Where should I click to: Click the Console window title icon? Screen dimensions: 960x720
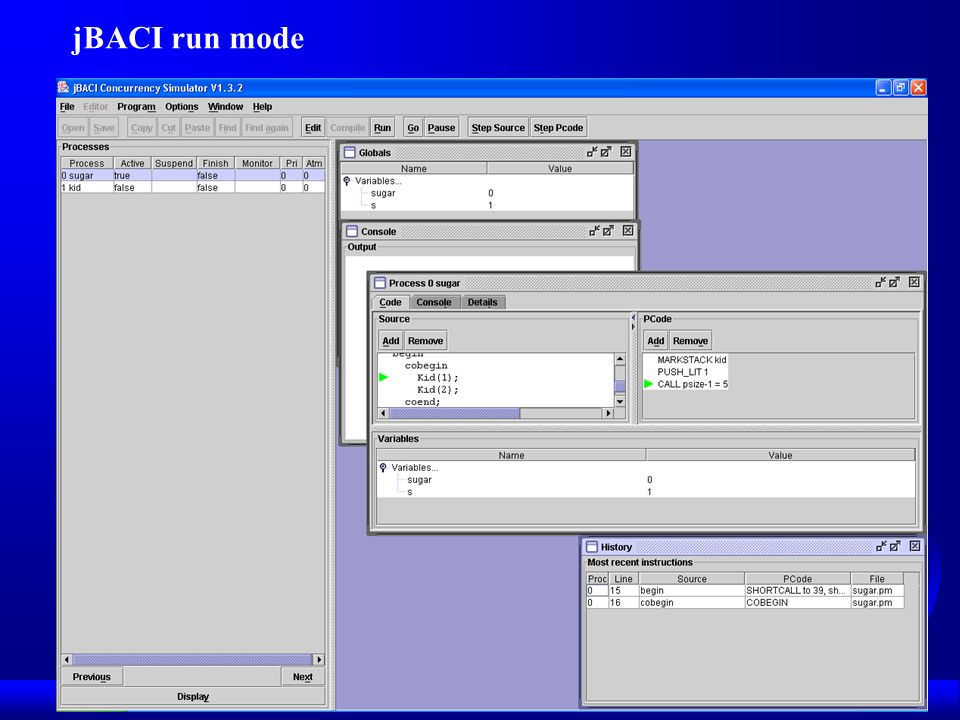[351, 231]
